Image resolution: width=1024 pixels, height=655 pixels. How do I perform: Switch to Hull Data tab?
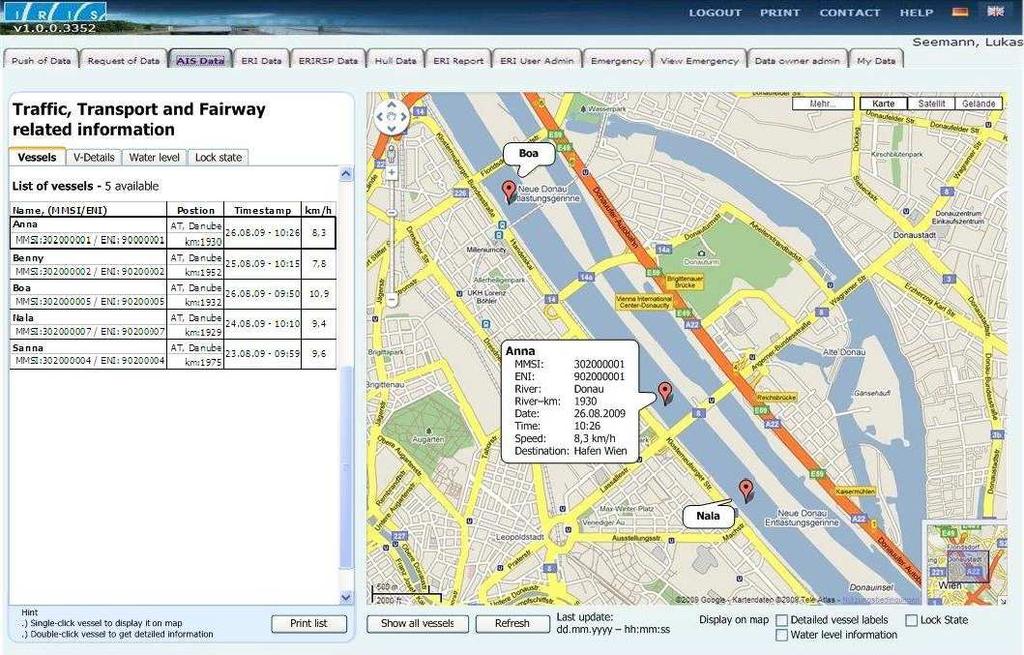pyautogui.click(x=396, y=60)
